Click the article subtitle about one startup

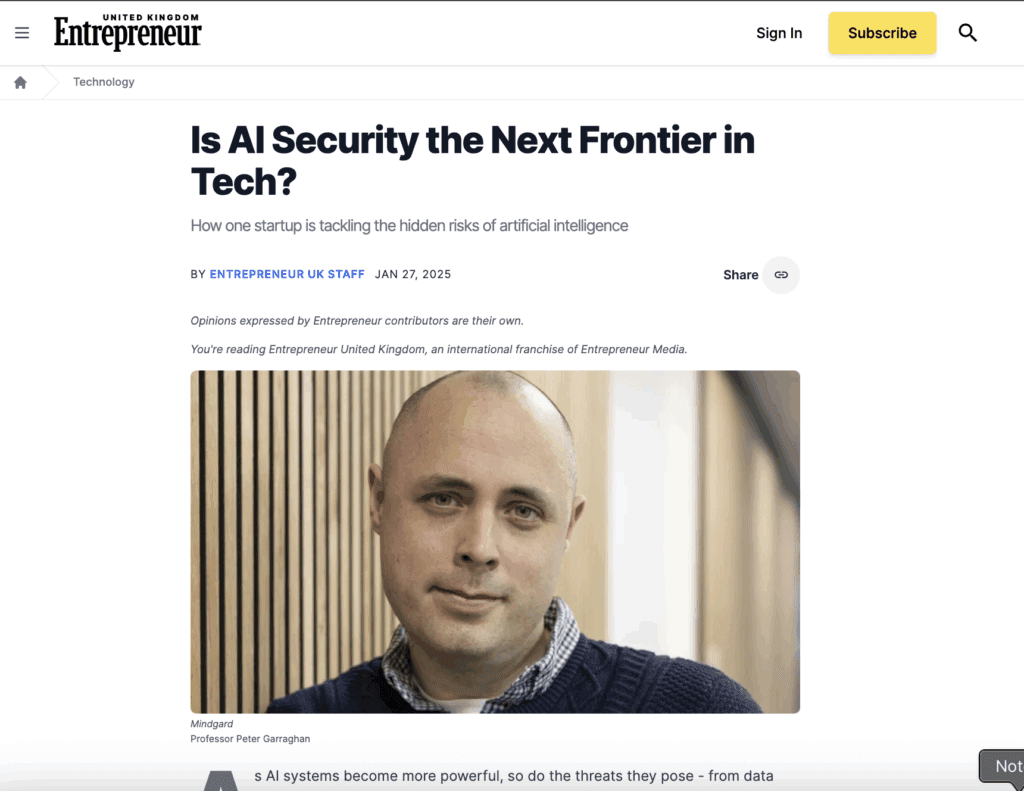(409, 226)
